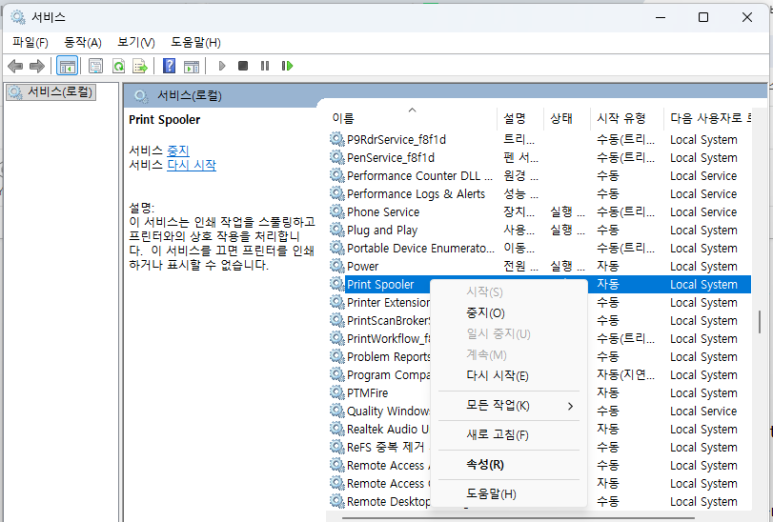Click the Pause service toolbar icon

pos(265,66)
